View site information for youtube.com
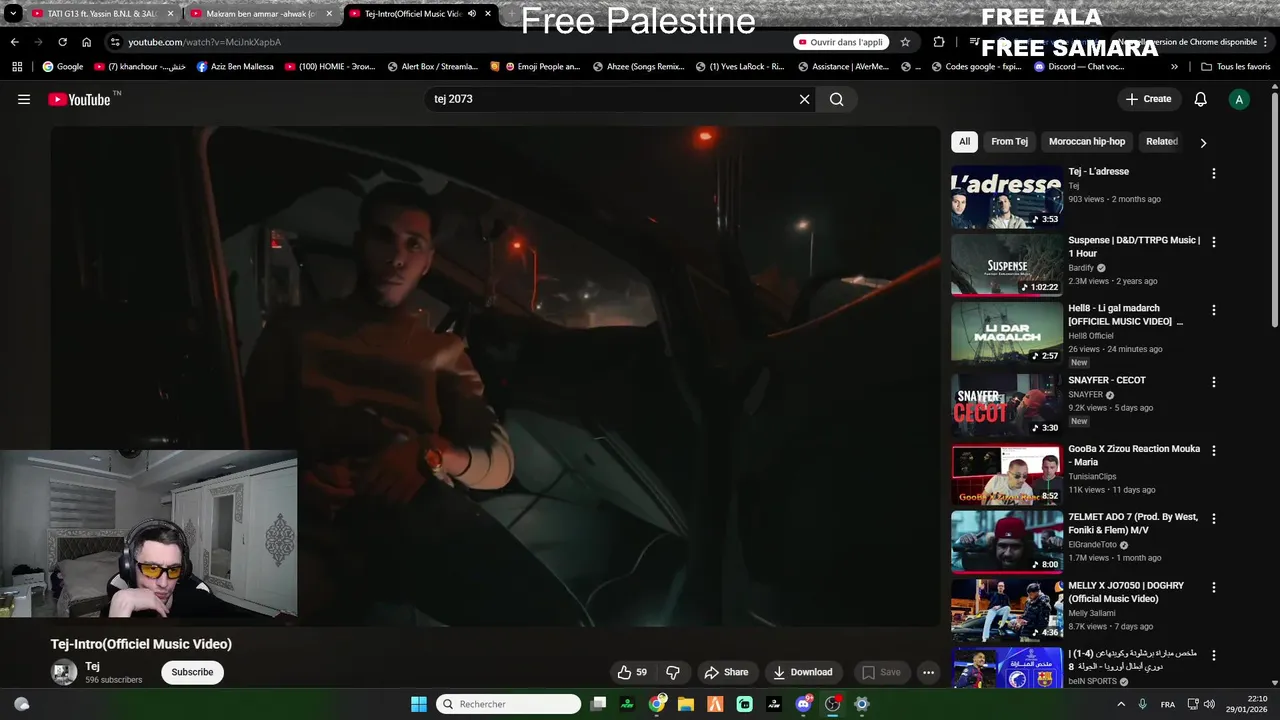The width and height of the screenshot is (1280, 720). (116, 42)
